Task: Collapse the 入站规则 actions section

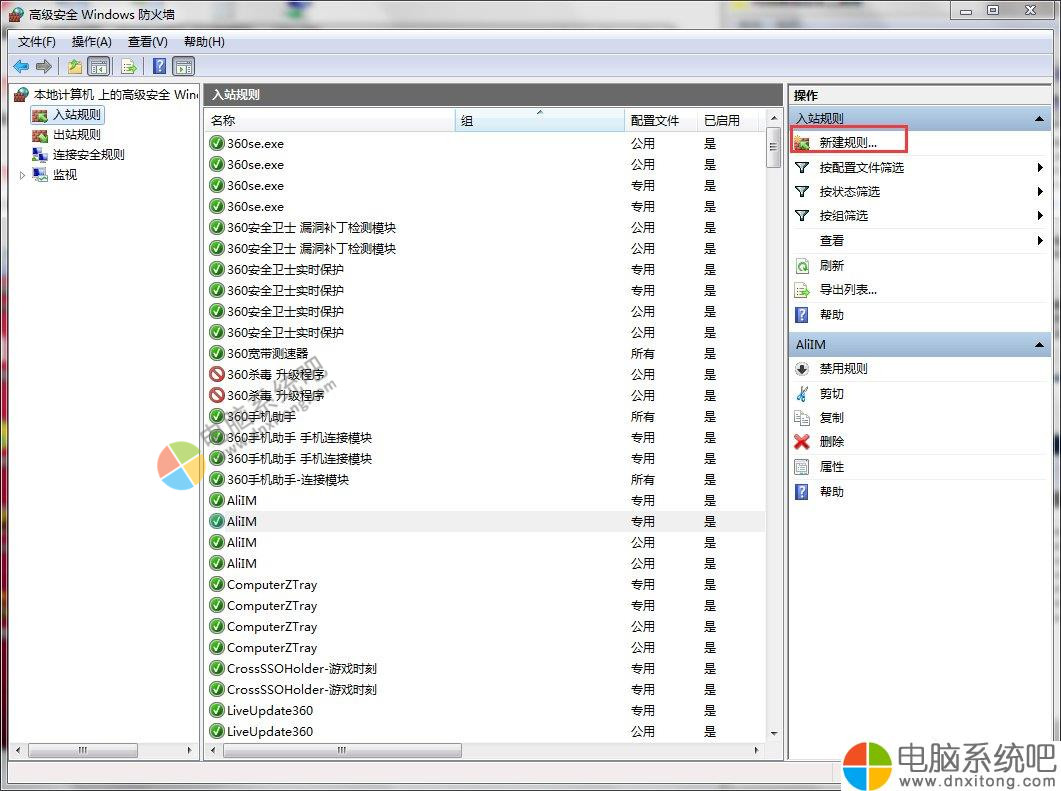Action: point(1039,119)
